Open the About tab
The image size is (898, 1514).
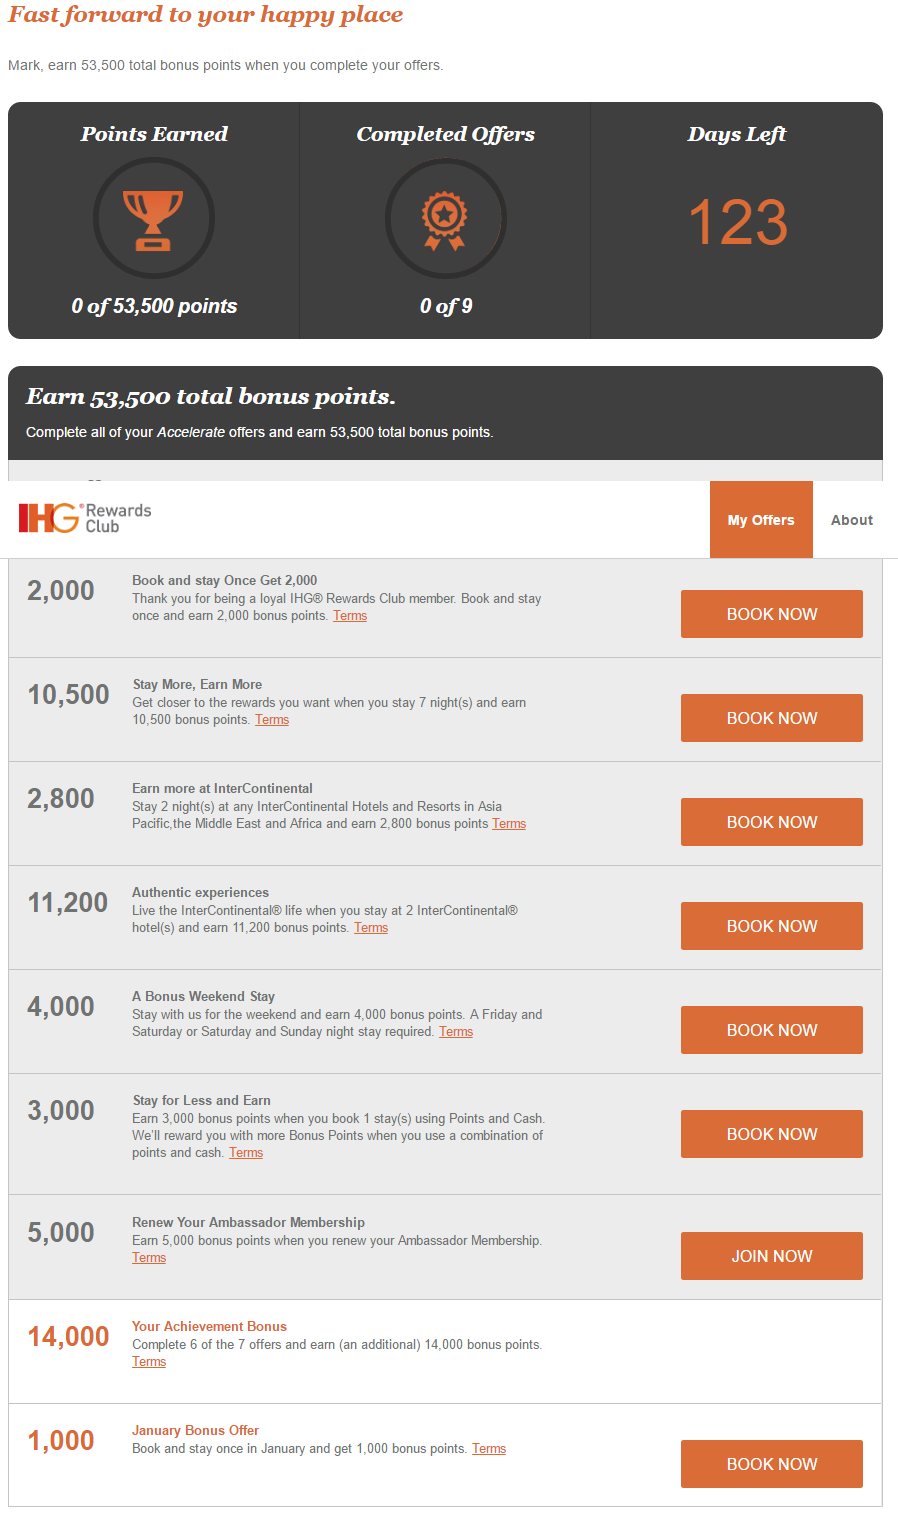852,520
